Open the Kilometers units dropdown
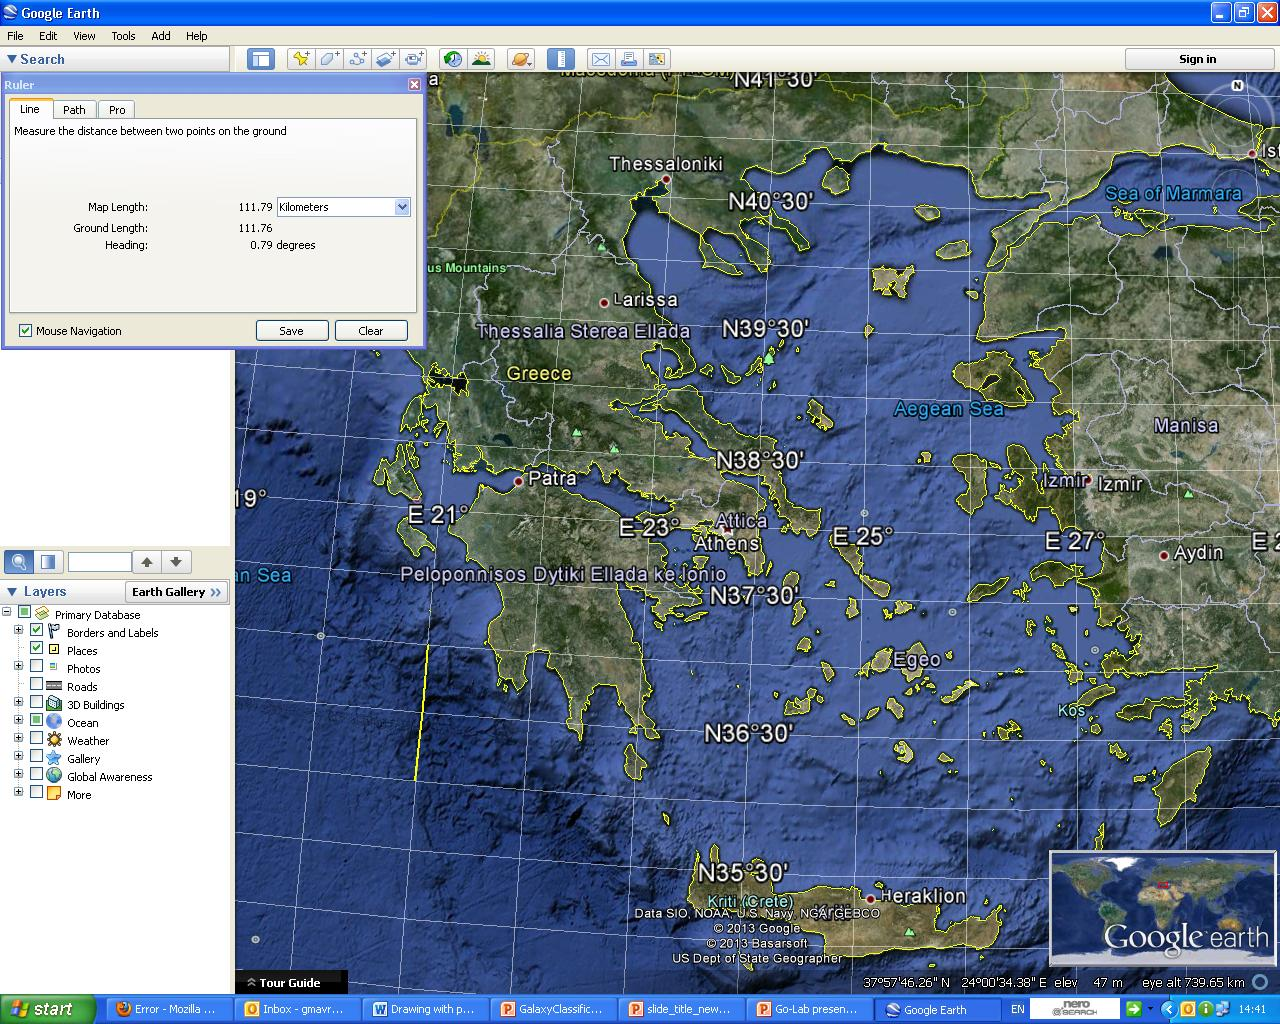The width and height of the screenshot is (1280, 1024). click(x=344, y=207)
